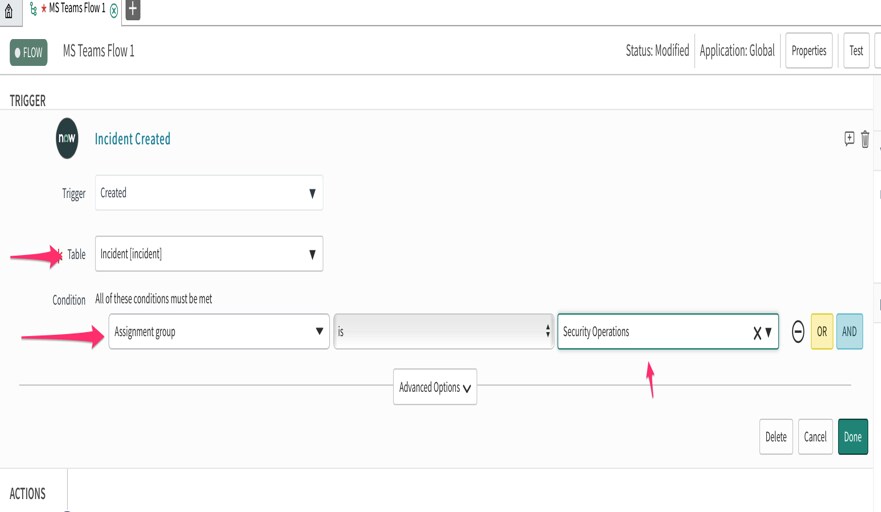
Task: Open the Trigger type dropdown
Action: click(x=209, y=193)
